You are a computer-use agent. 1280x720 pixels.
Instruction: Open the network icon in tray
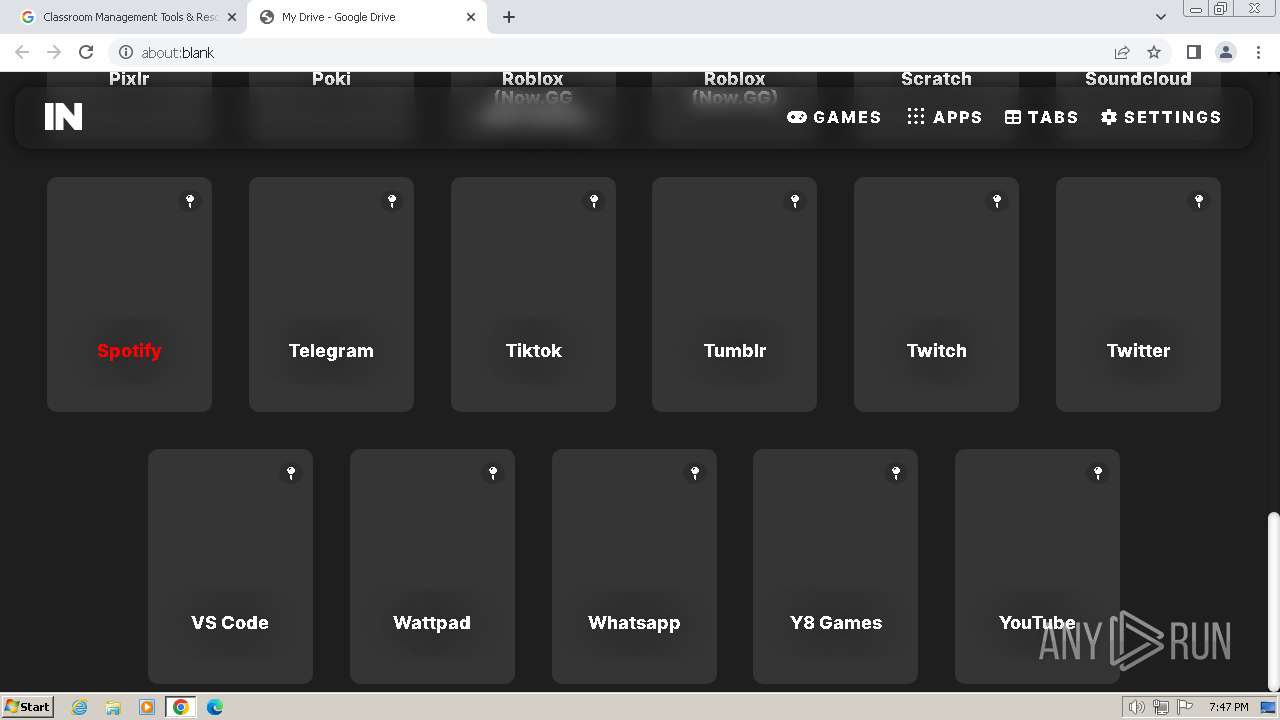pos(1161,707)
